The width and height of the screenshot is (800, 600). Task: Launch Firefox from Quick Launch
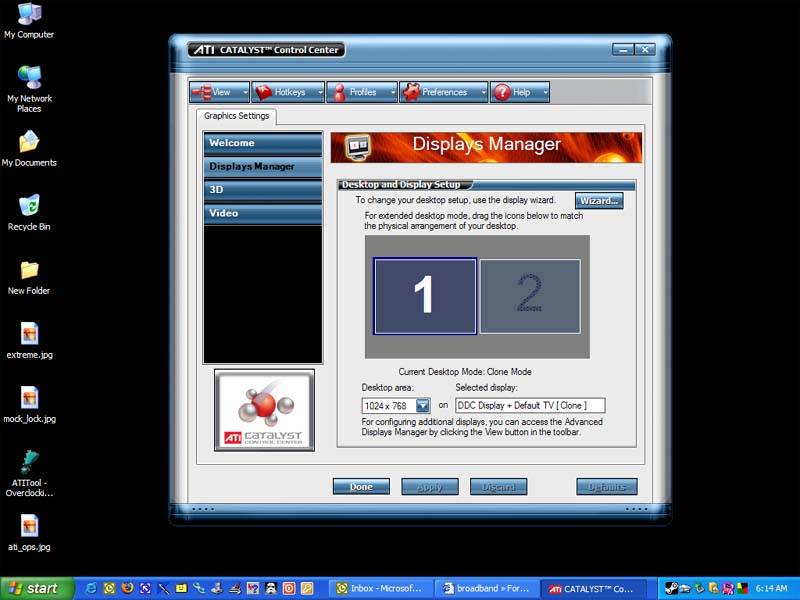click(127, 588)
